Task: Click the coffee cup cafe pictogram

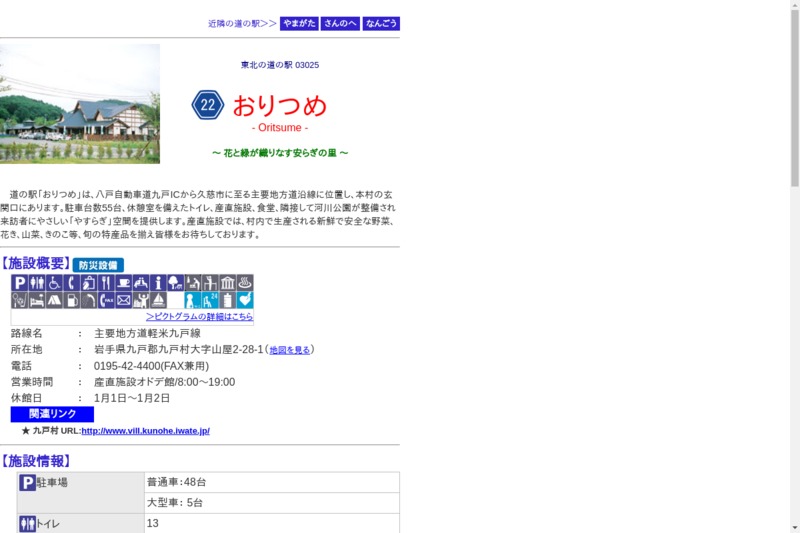Action: point(124,283)
